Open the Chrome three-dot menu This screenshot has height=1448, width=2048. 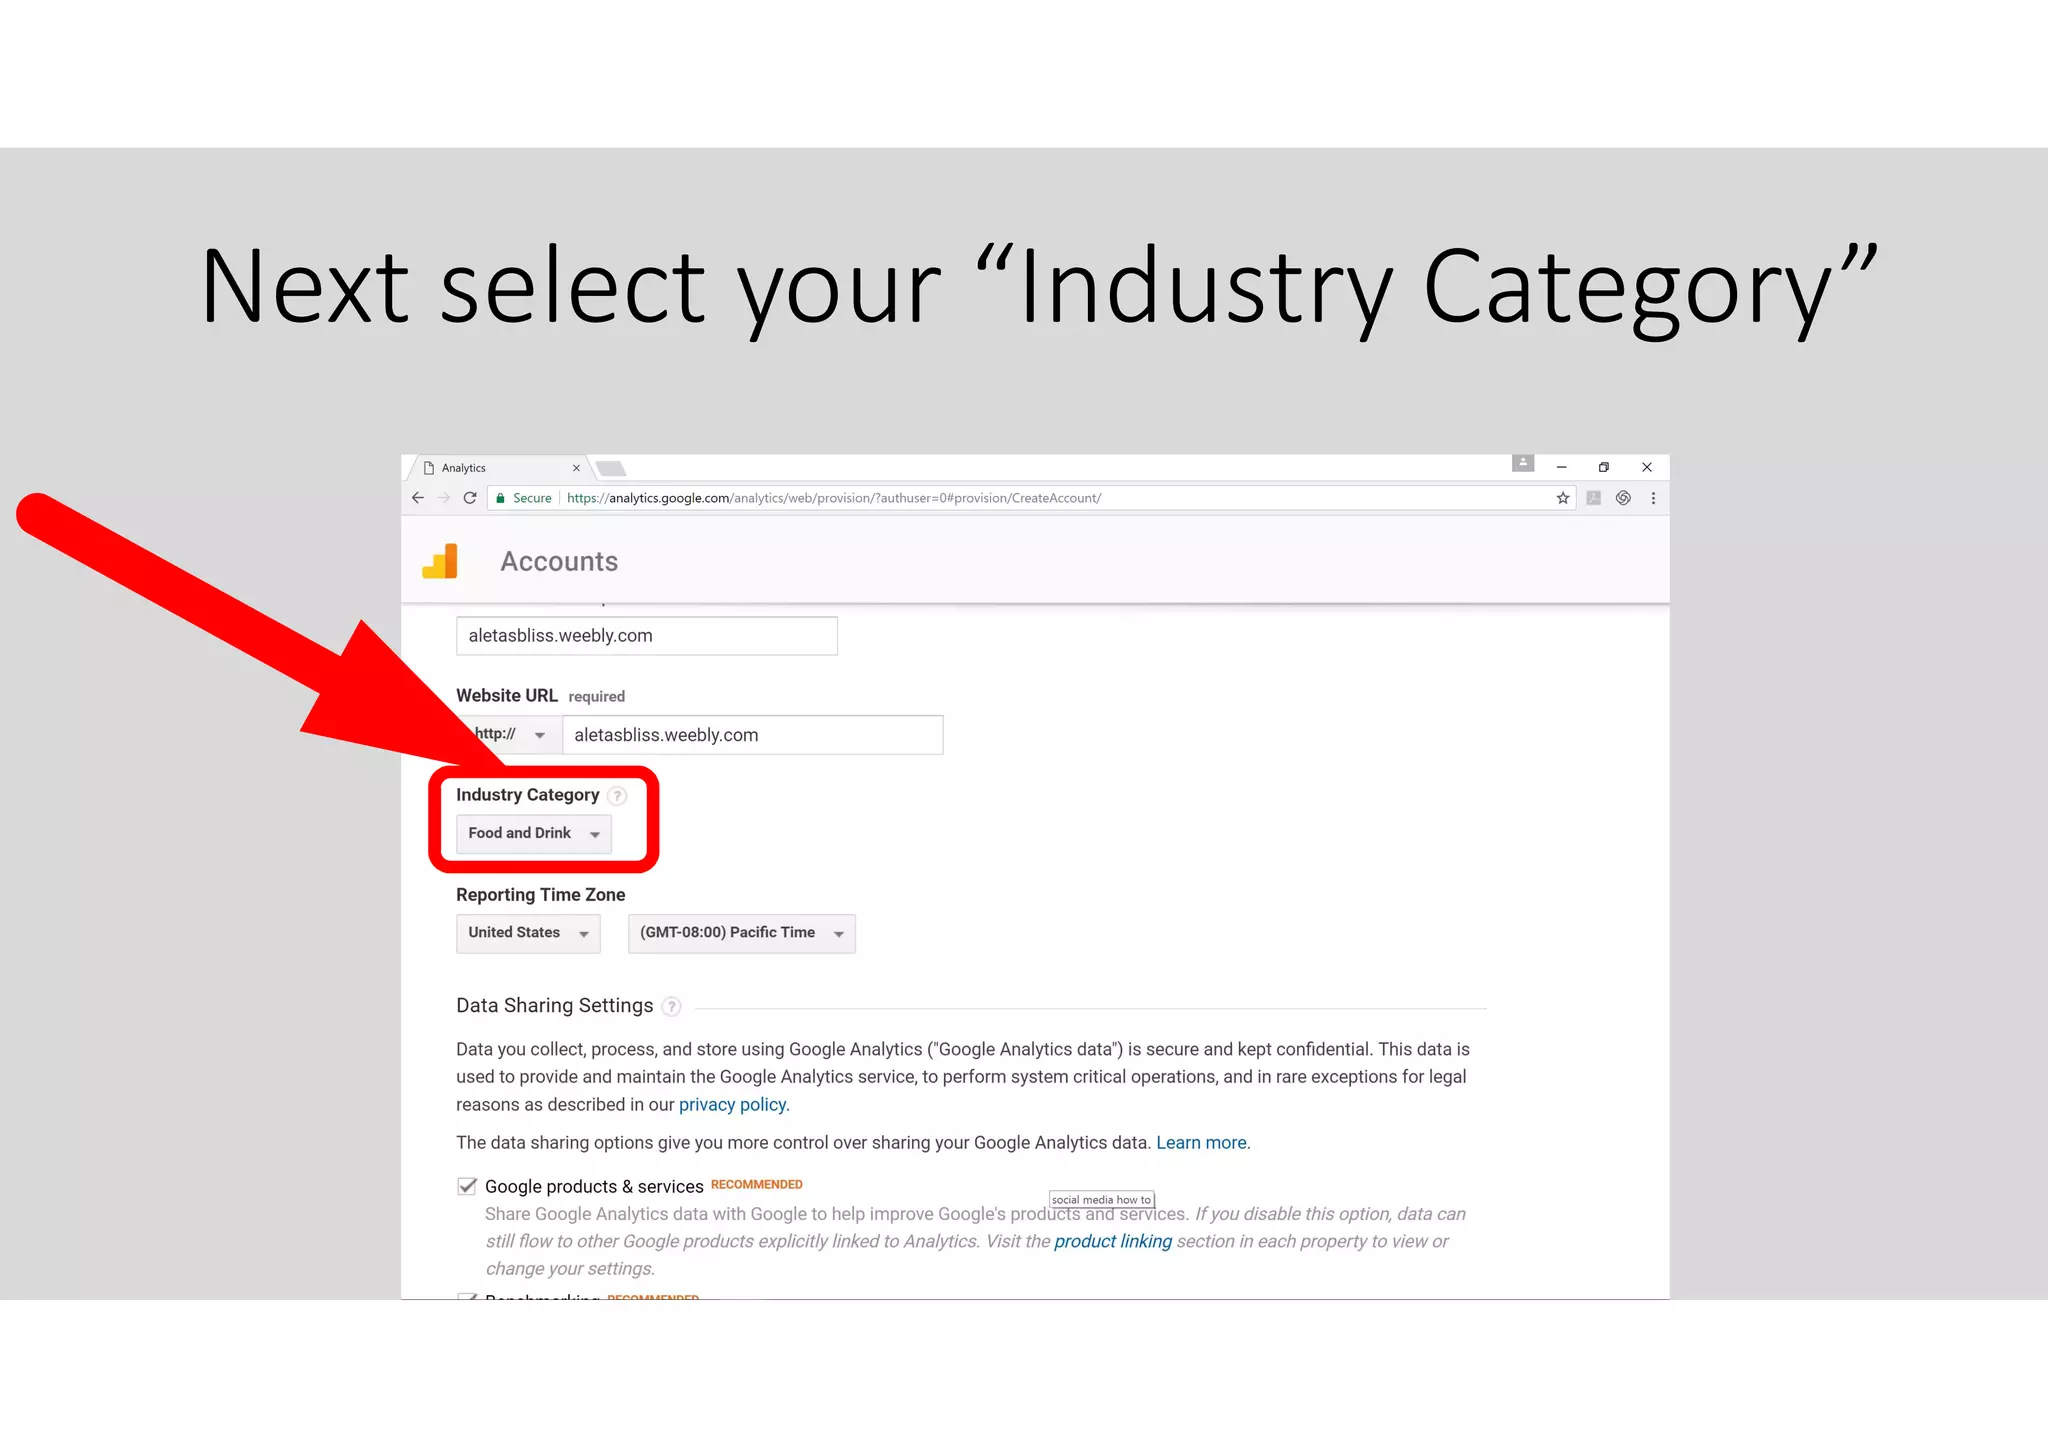(x=1653, y=498)
